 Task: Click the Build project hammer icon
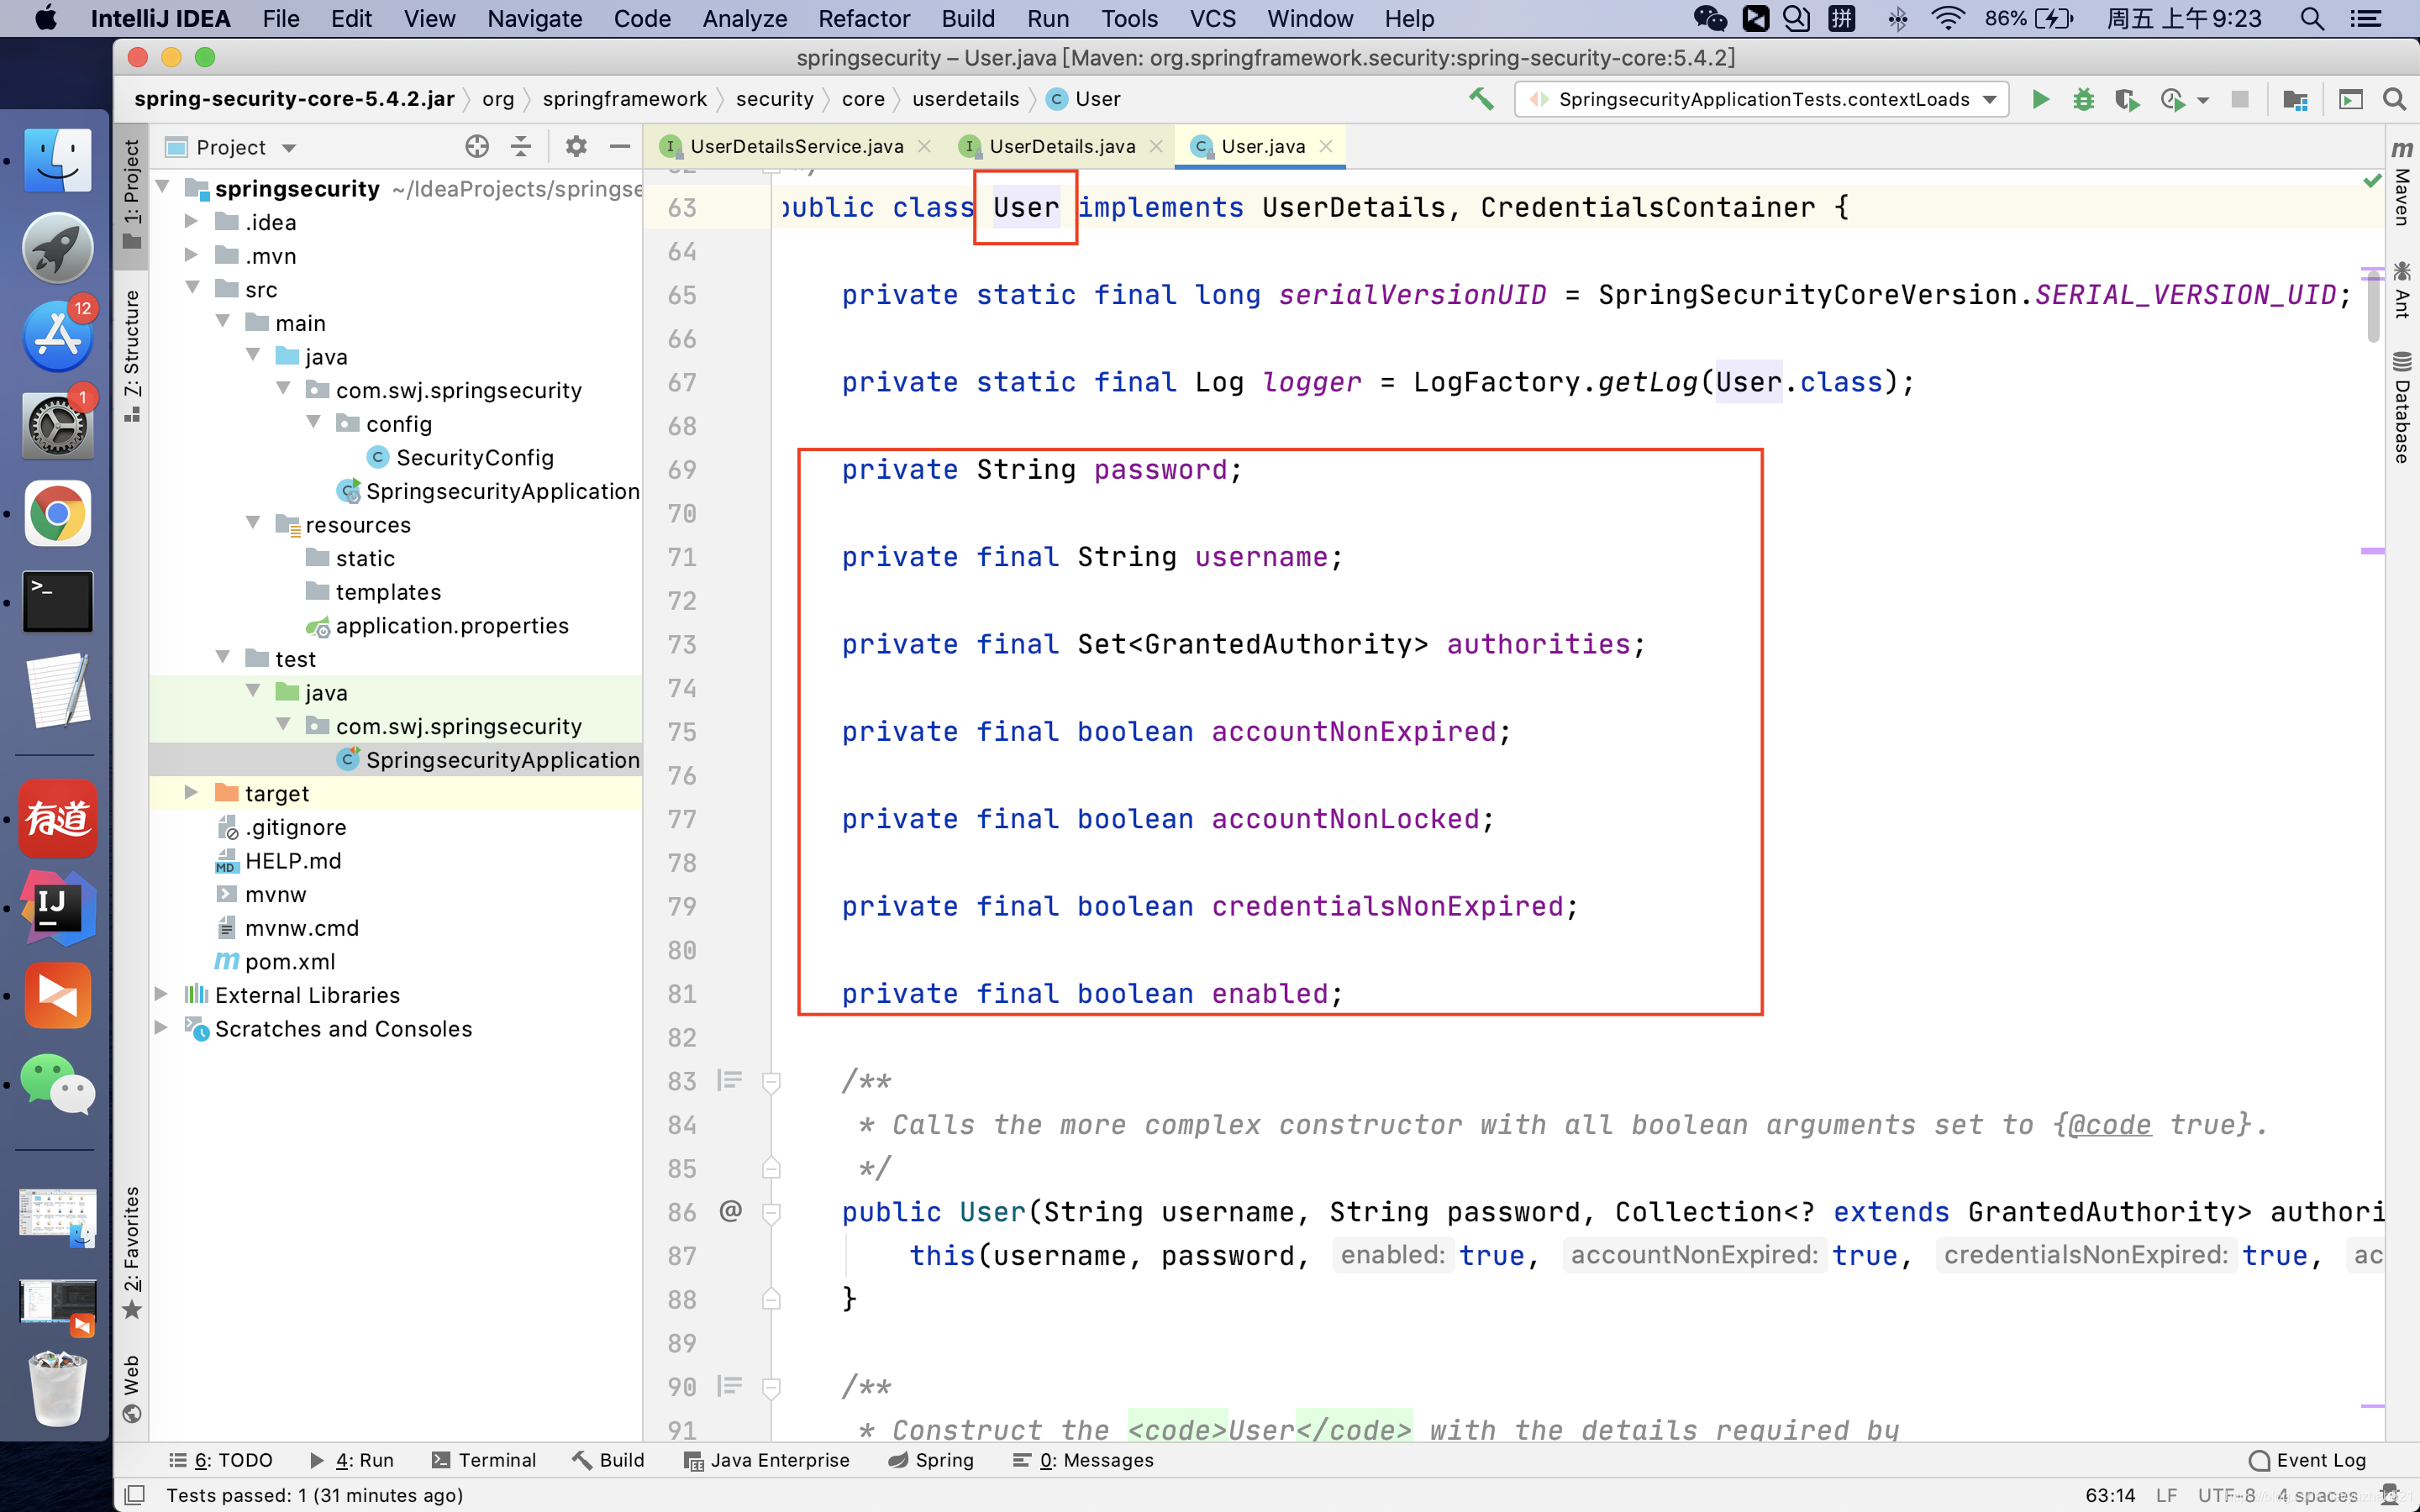tap(1481, 99)
